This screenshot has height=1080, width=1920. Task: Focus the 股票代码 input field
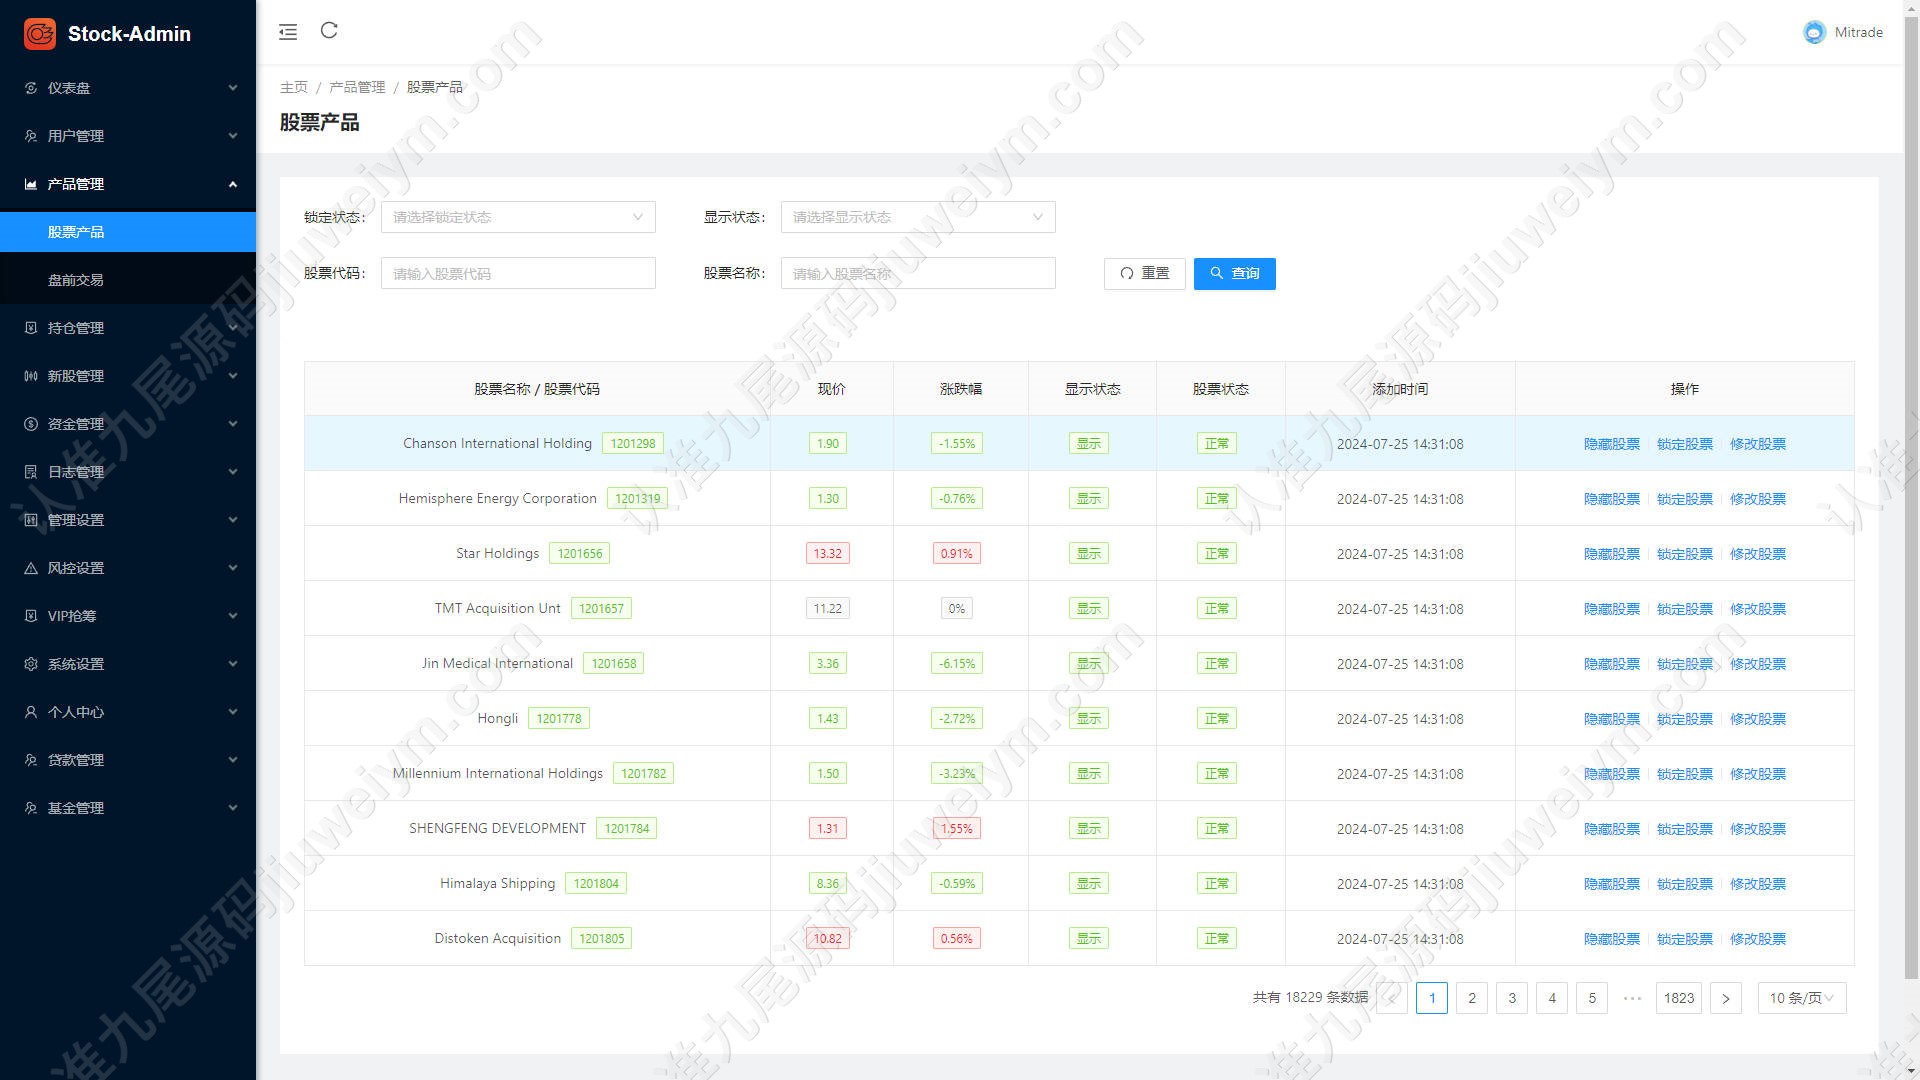click(x=518, y=273)
